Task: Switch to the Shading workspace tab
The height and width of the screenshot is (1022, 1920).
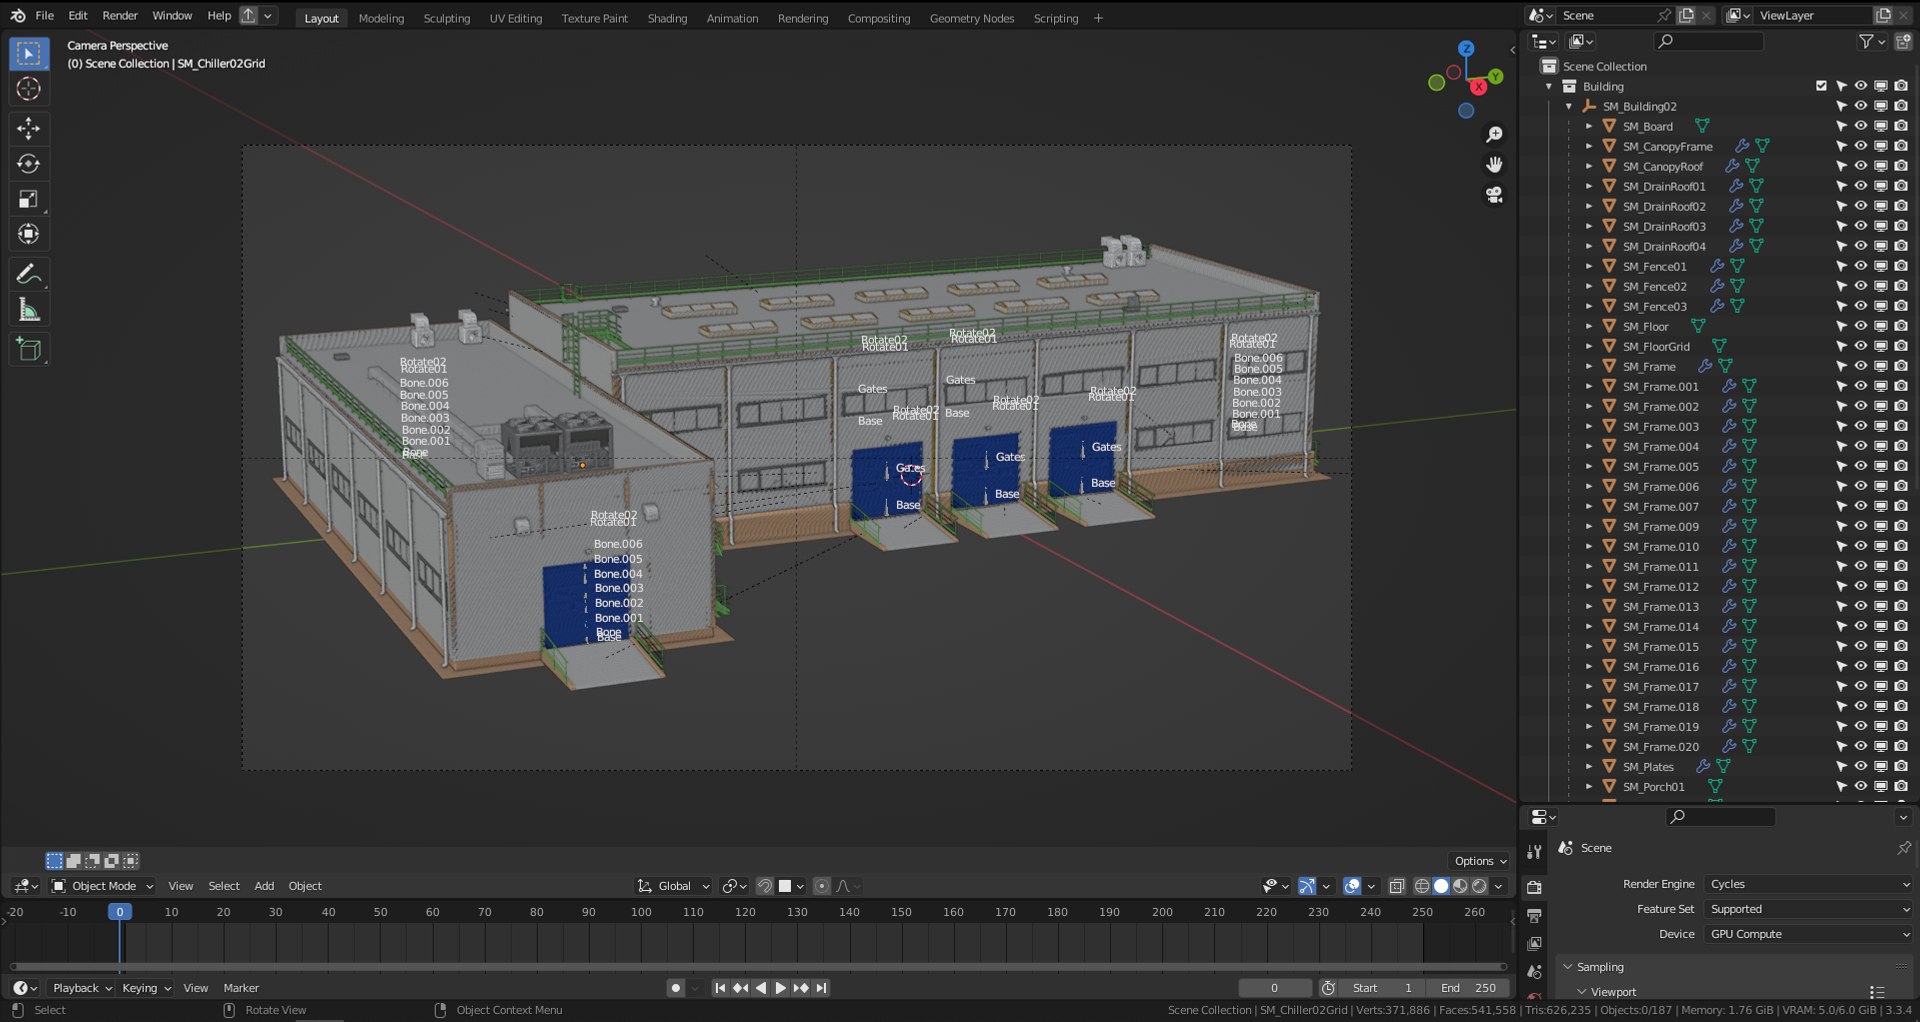Action: [x=667, y=18]
